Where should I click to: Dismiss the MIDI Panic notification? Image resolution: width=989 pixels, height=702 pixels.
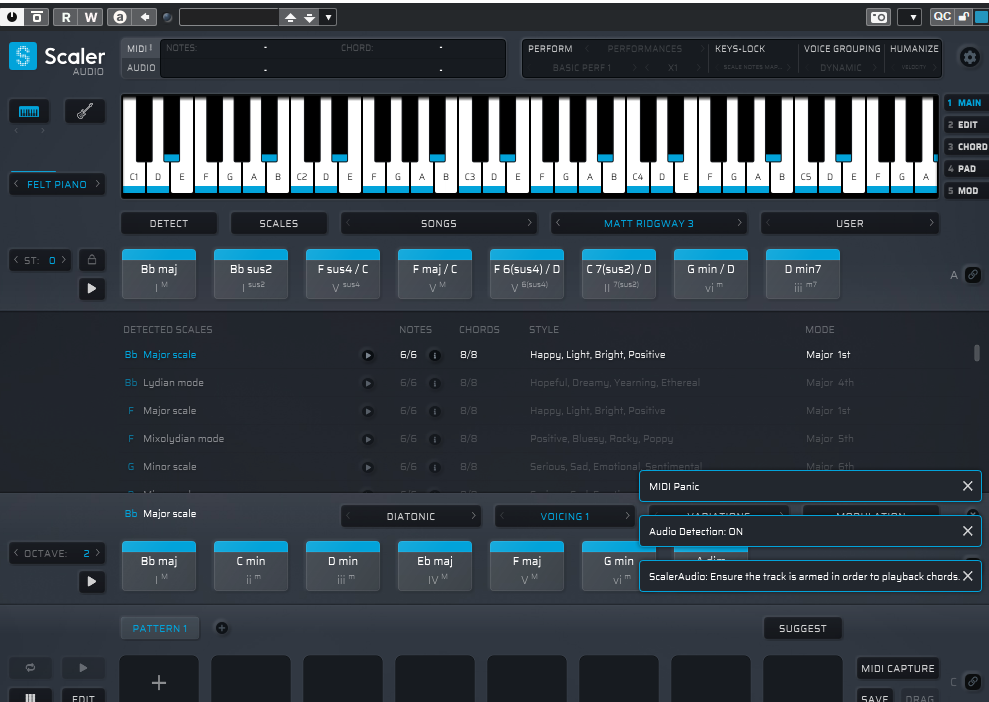[x=967, y=486]
